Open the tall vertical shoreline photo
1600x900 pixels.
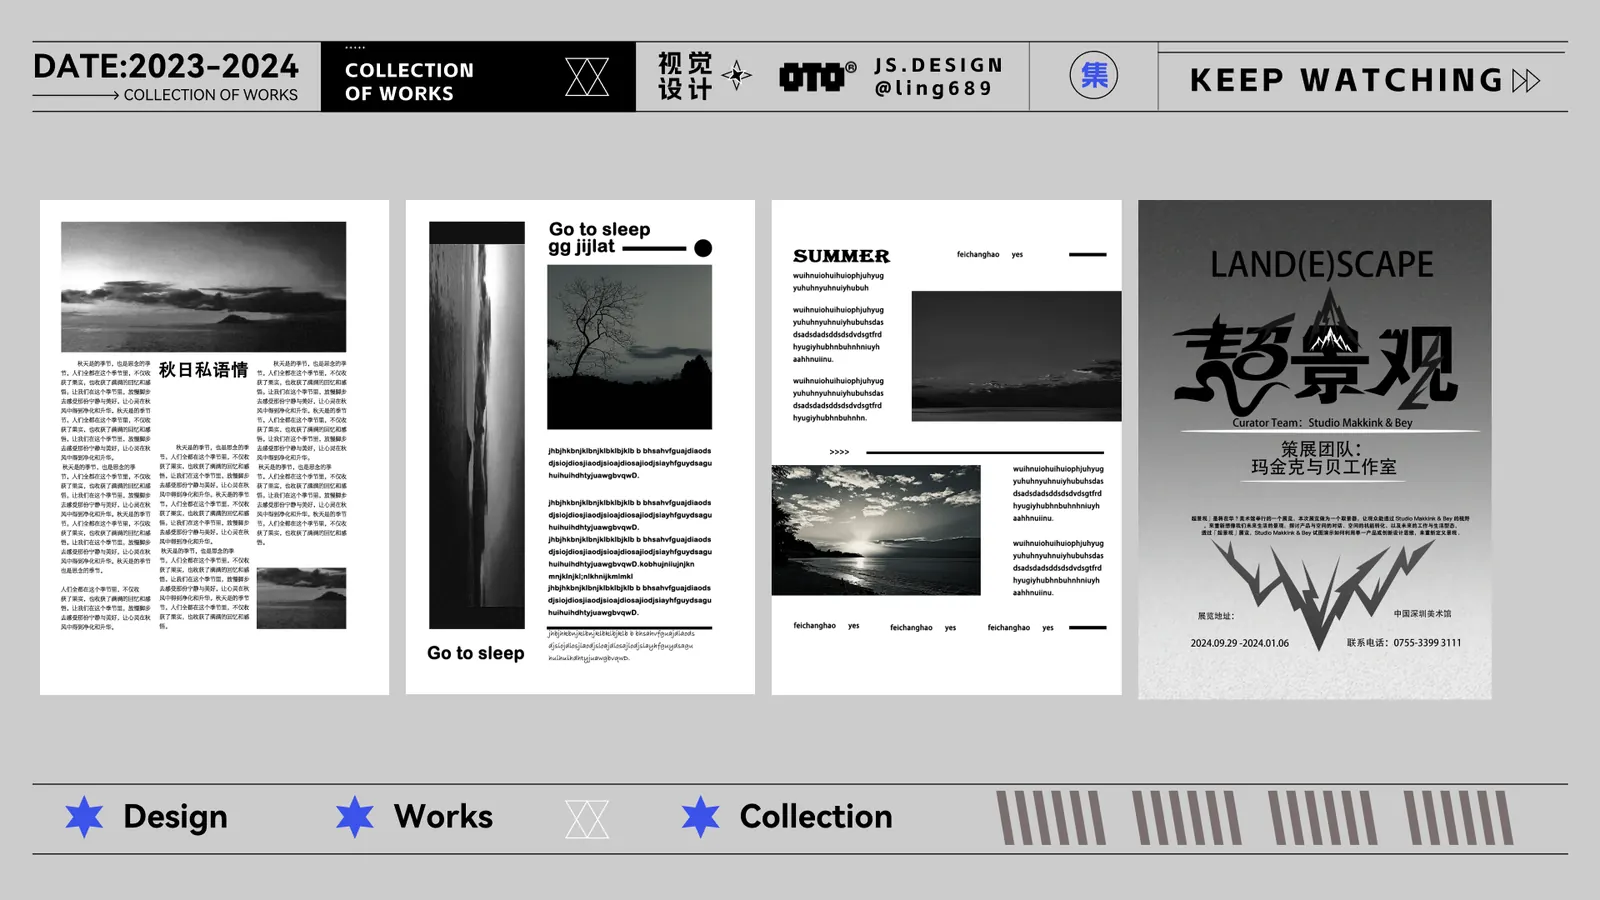pos(477,425)
